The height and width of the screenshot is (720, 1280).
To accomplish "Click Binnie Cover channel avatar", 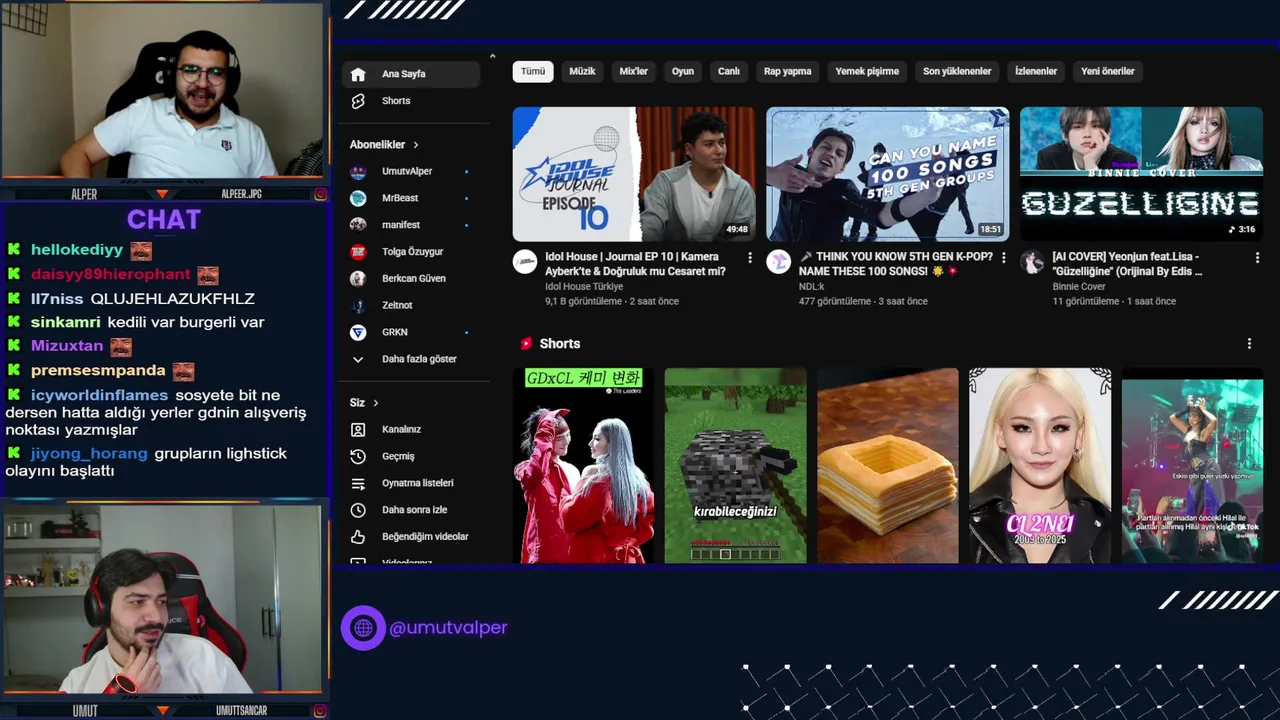I will [x=1032, y=262].
